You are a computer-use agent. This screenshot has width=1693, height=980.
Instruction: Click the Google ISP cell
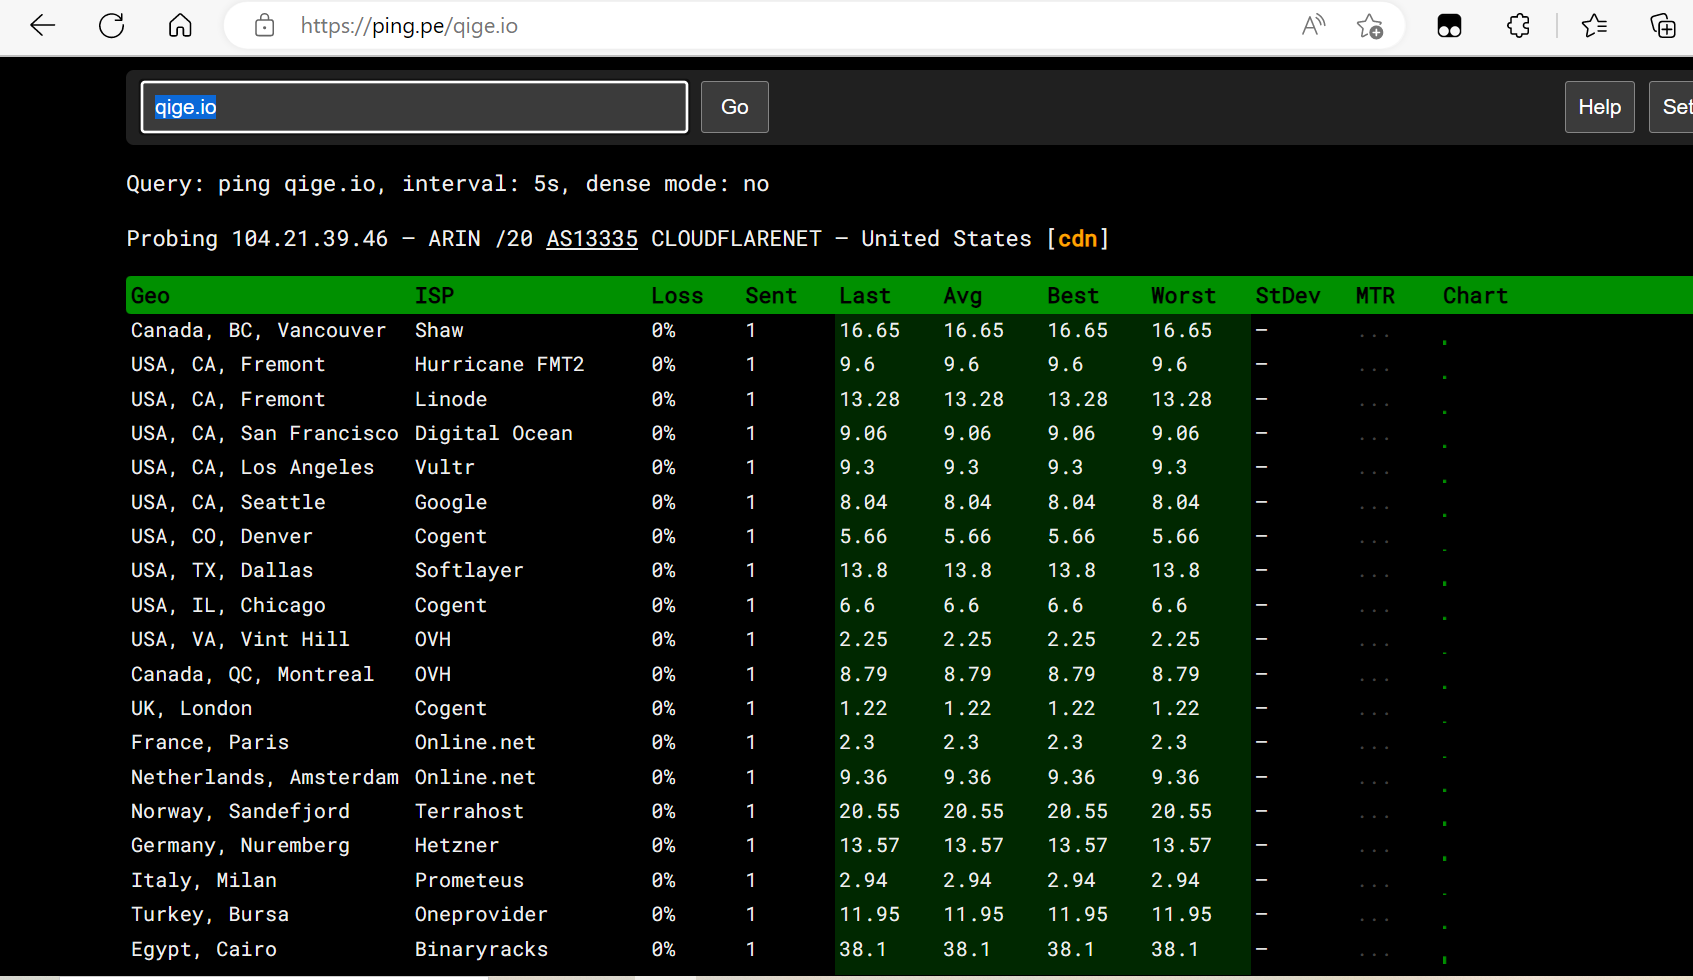[x=451, y=503]
